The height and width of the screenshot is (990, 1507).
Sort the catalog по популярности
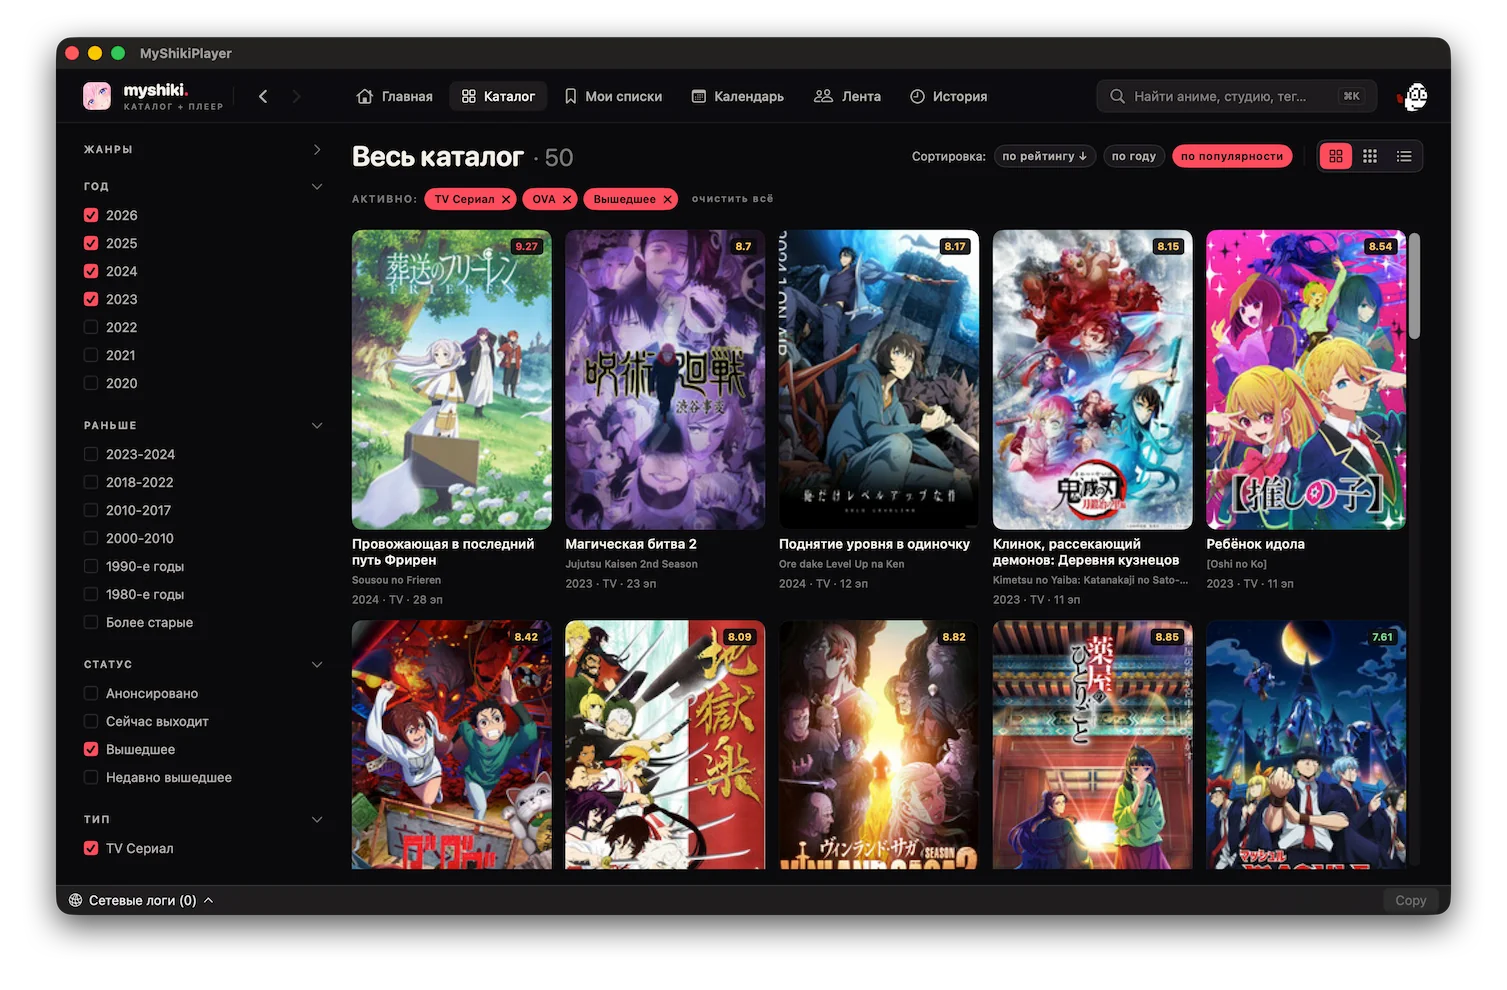1232,156
